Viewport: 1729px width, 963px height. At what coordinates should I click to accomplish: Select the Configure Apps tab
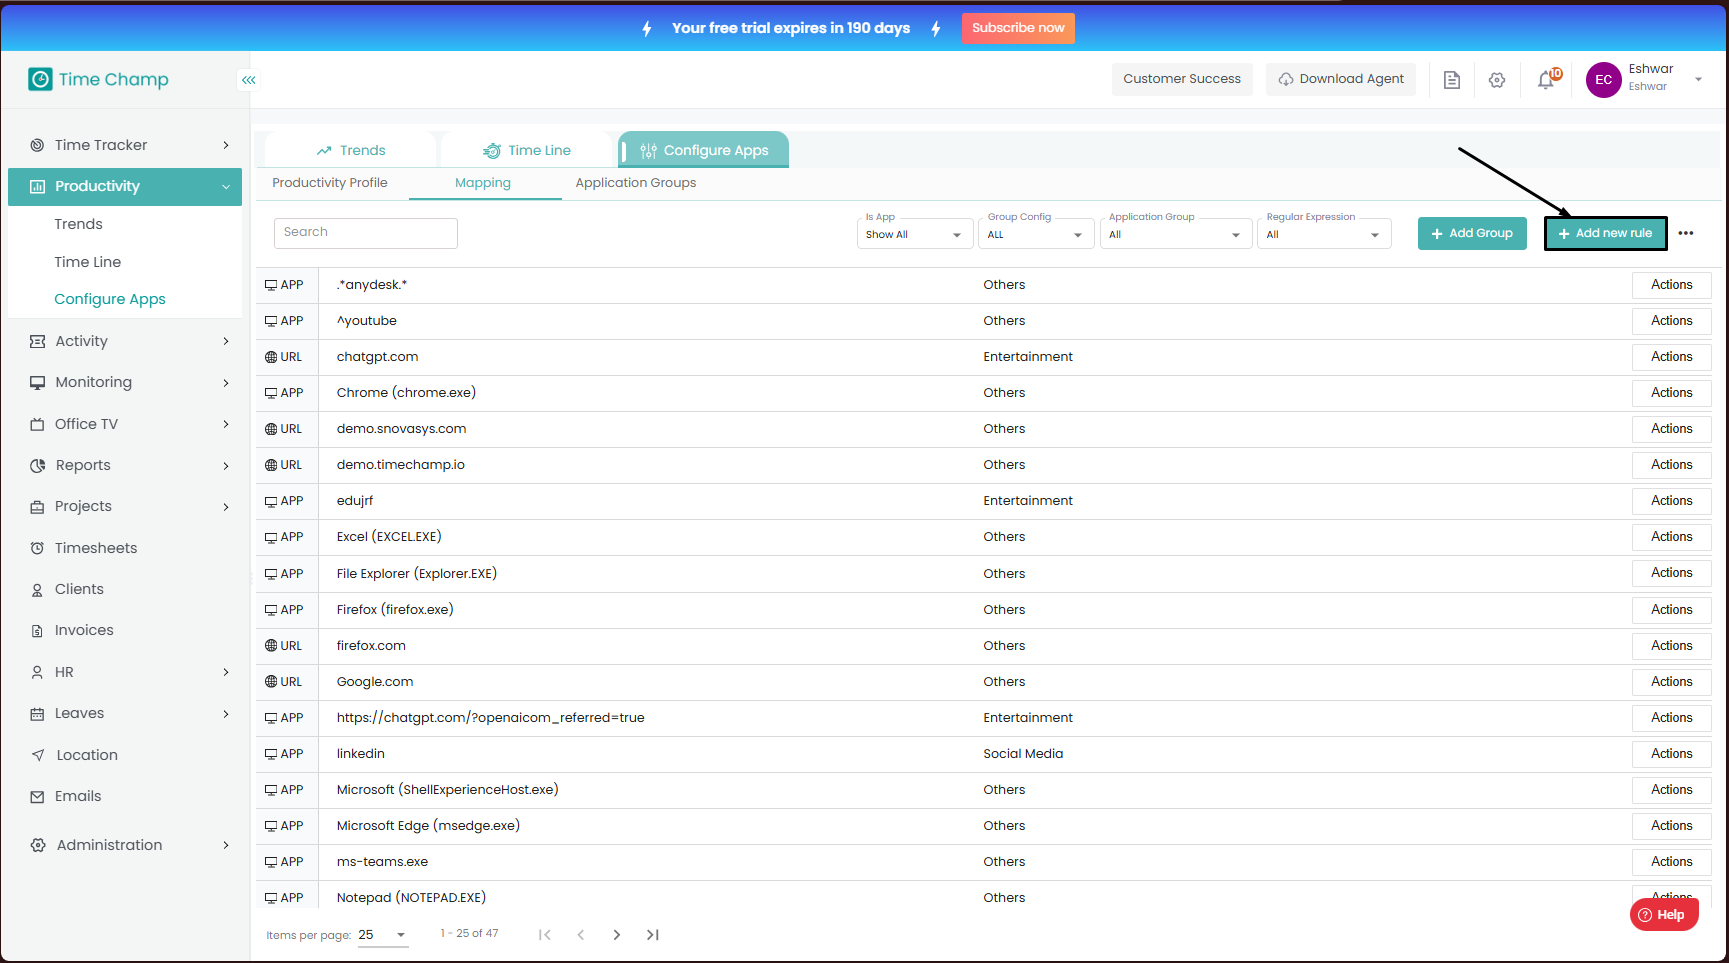click(704, 150)
